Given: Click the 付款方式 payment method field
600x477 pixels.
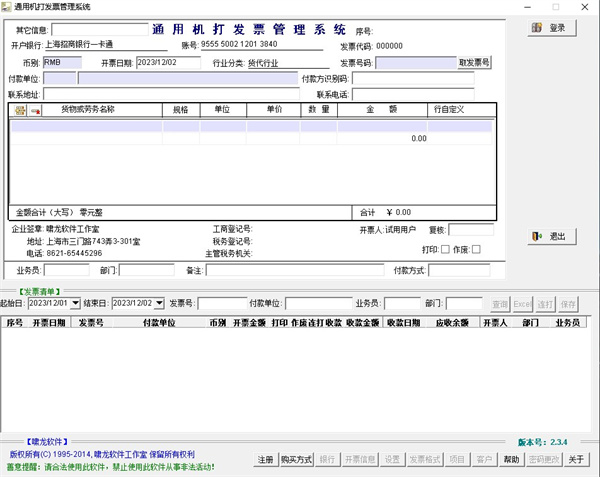Looking at the screenshot, I should [459, 270].
